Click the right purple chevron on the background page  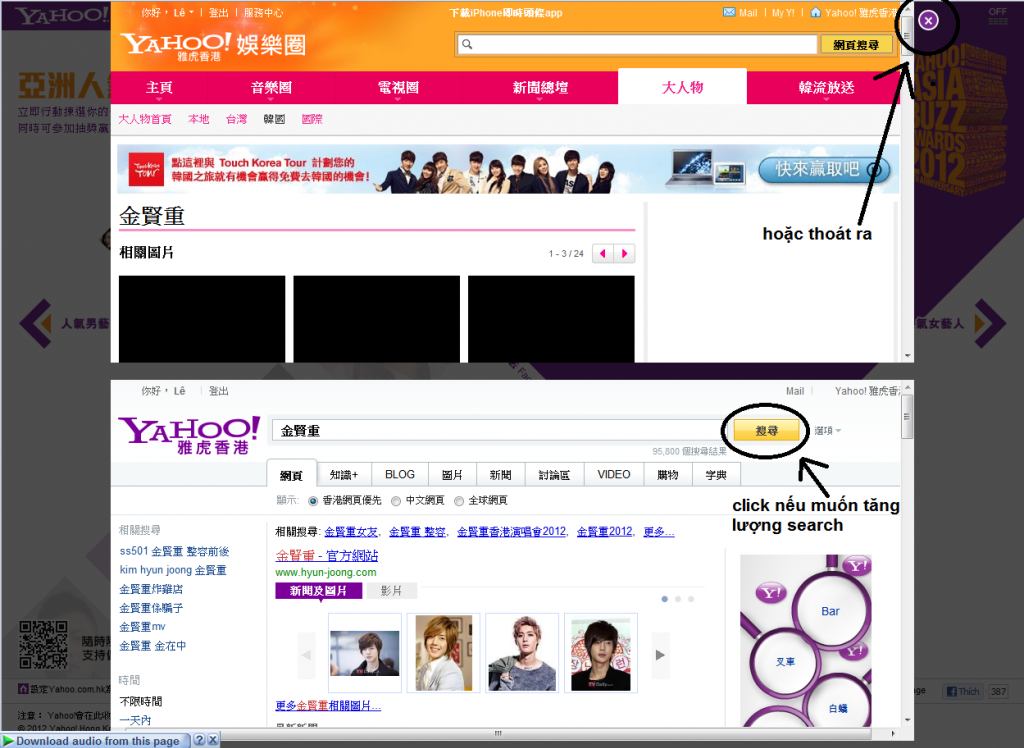coord(990,323)
